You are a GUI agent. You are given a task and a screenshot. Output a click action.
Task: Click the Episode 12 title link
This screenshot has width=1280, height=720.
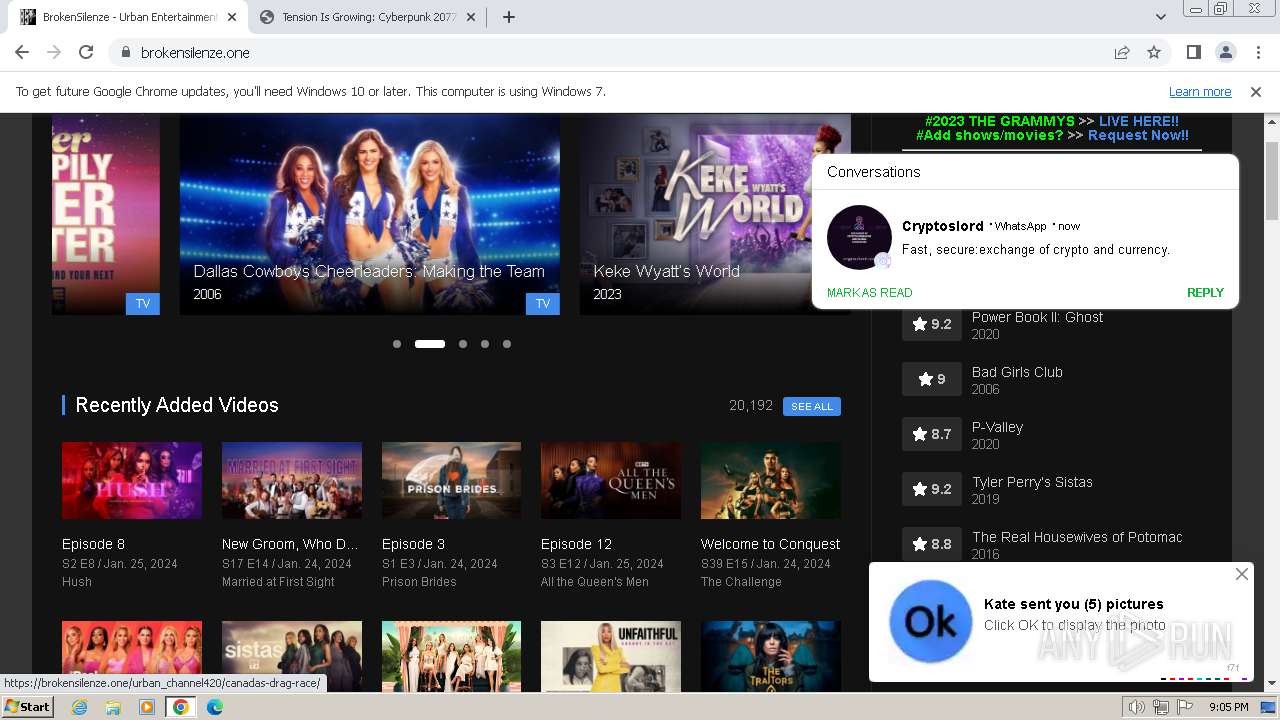(x=576, y=544)
